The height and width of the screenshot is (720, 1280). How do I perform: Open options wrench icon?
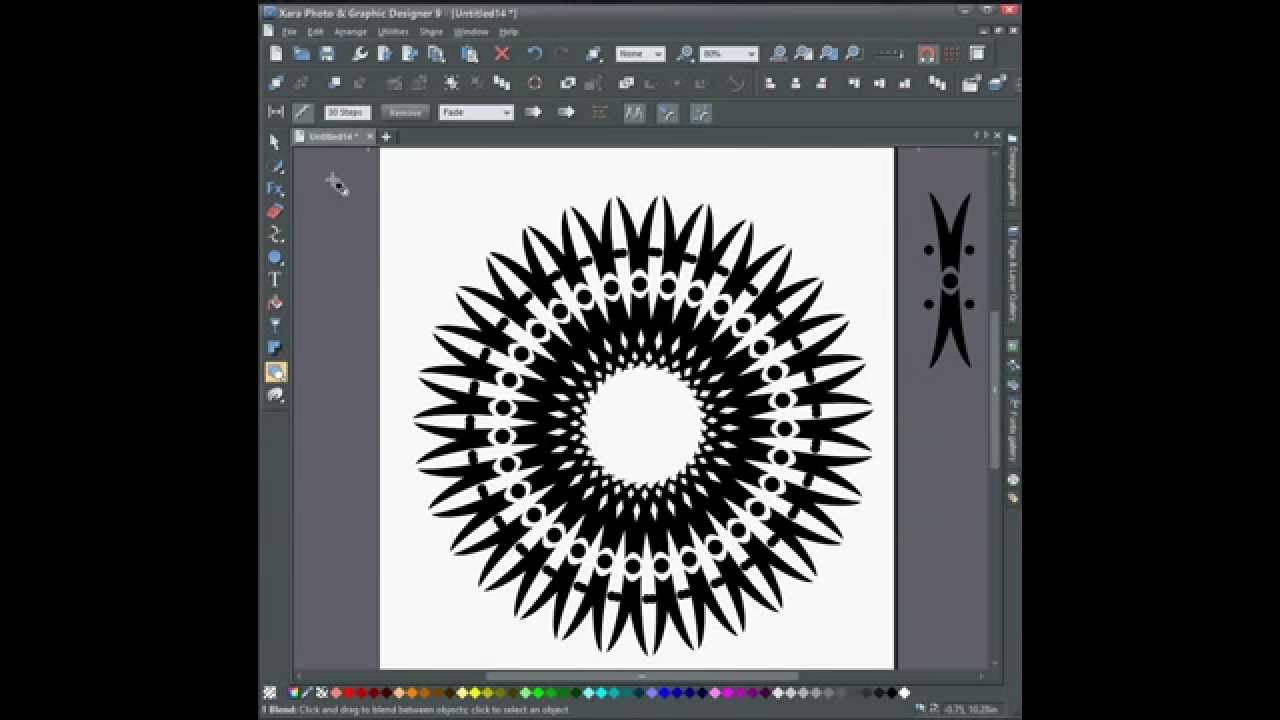[x=359, y=54]
